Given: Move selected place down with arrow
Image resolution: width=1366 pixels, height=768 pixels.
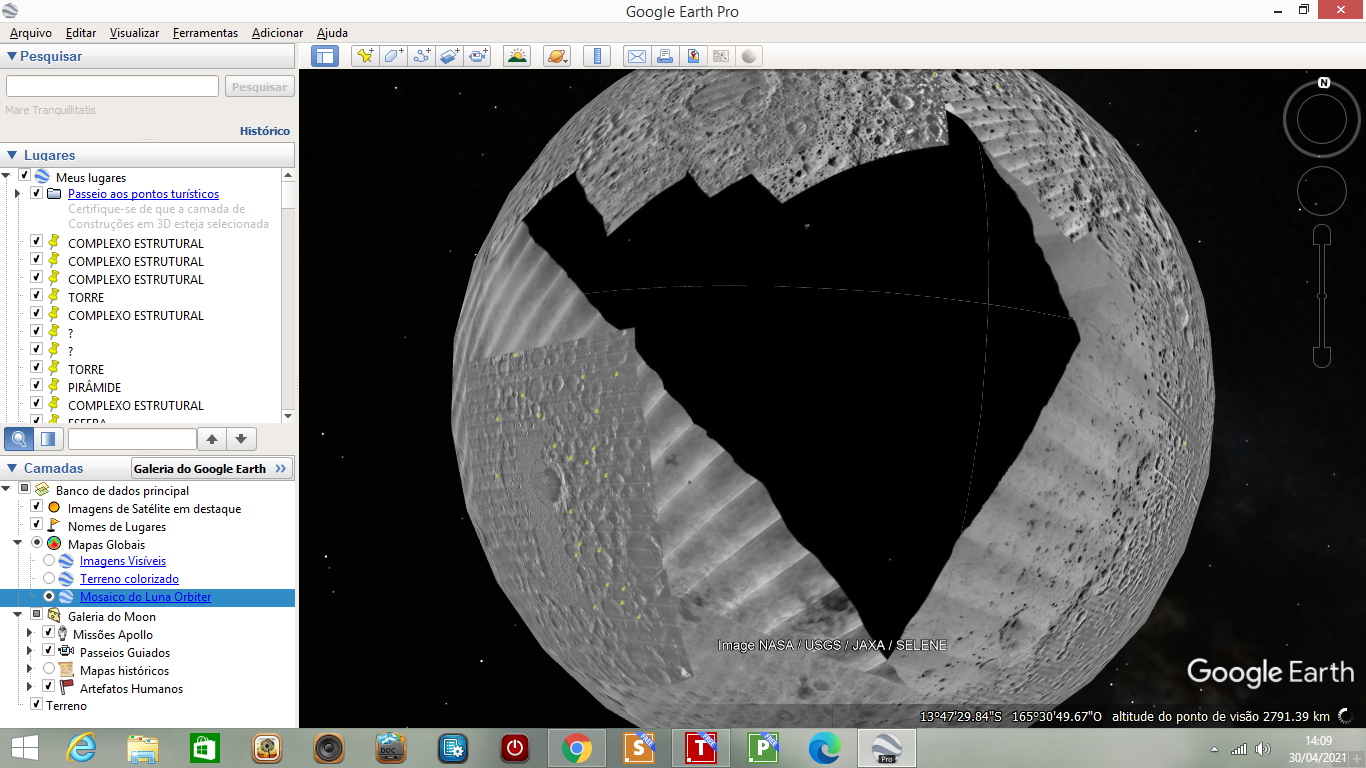Looking at the screenshot, I should point(241,438).
